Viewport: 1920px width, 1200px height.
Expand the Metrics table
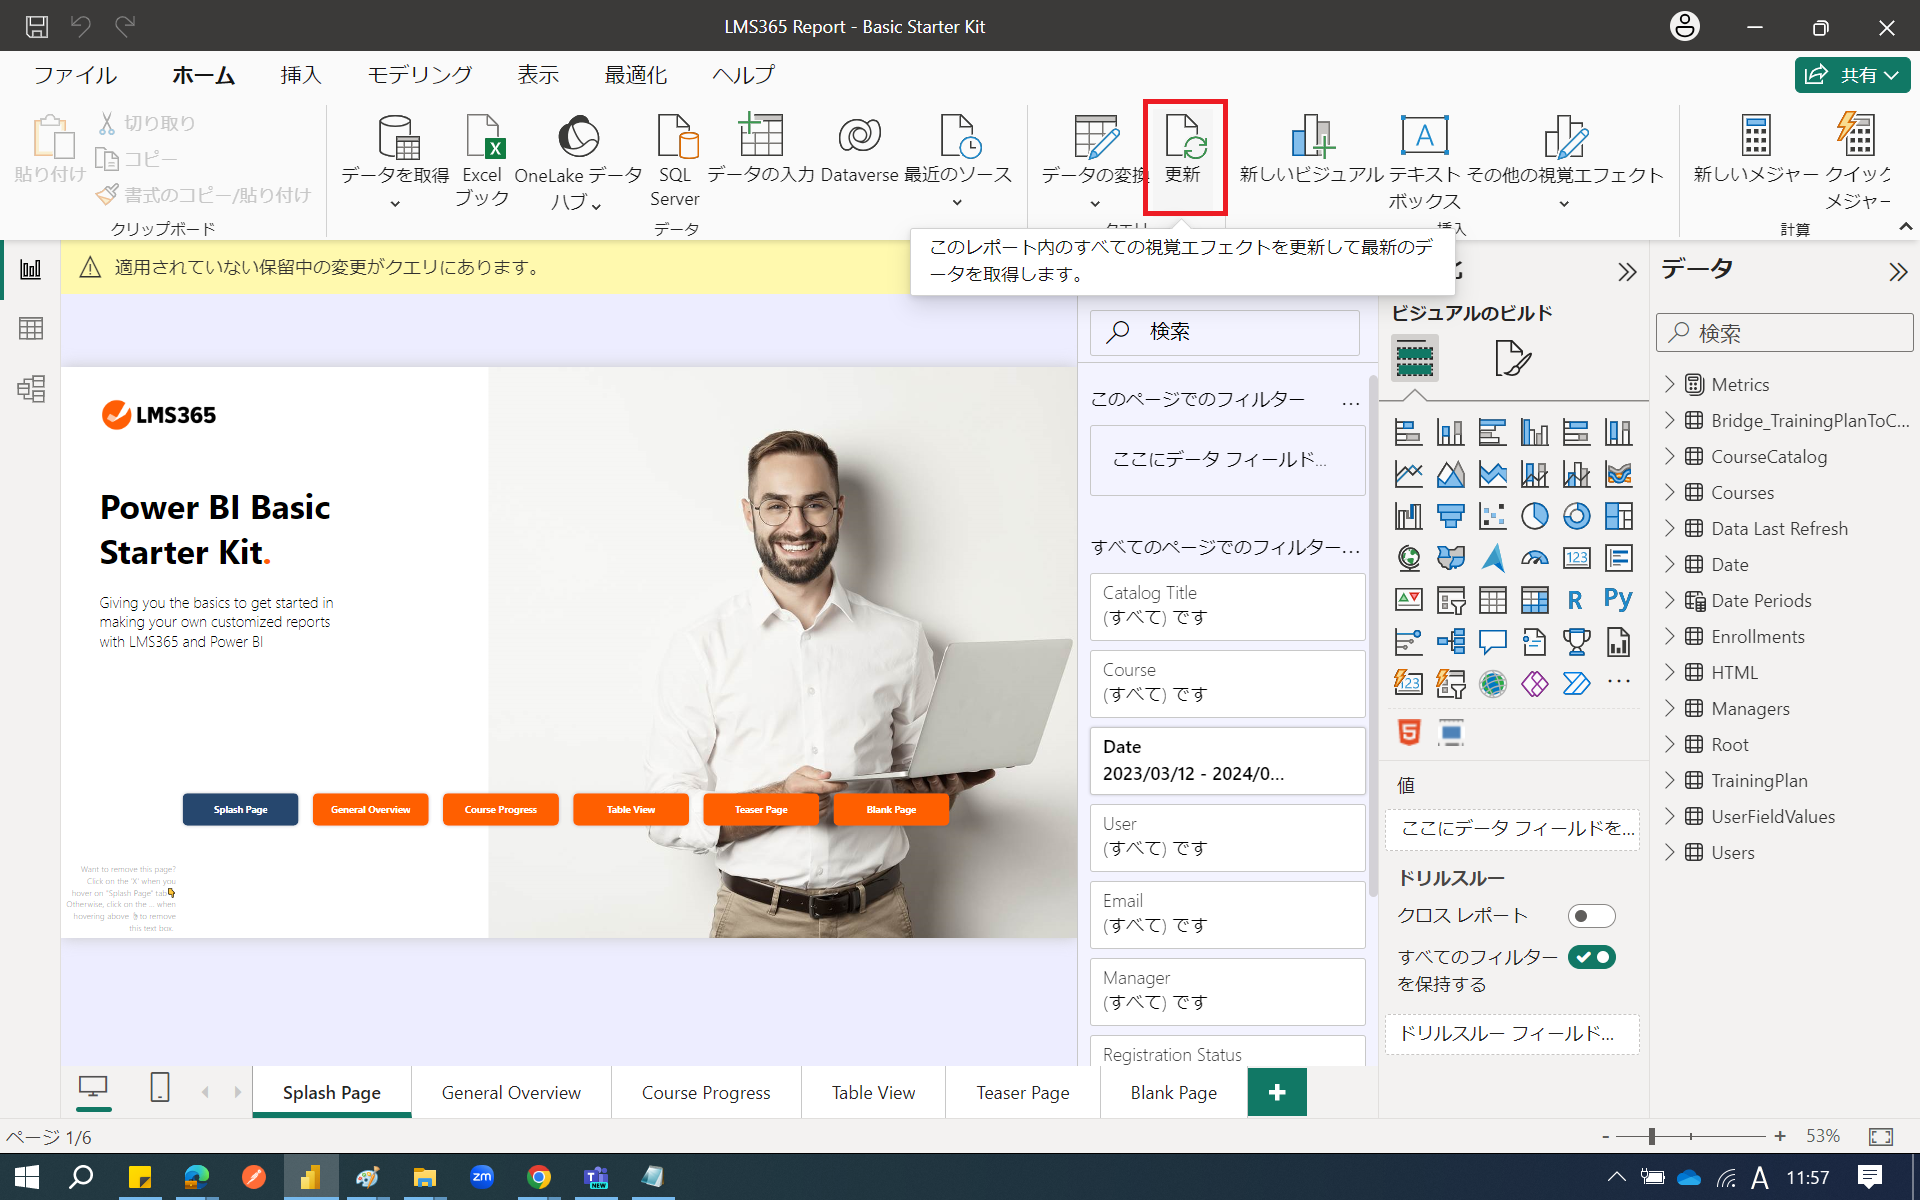(1669, 384)
